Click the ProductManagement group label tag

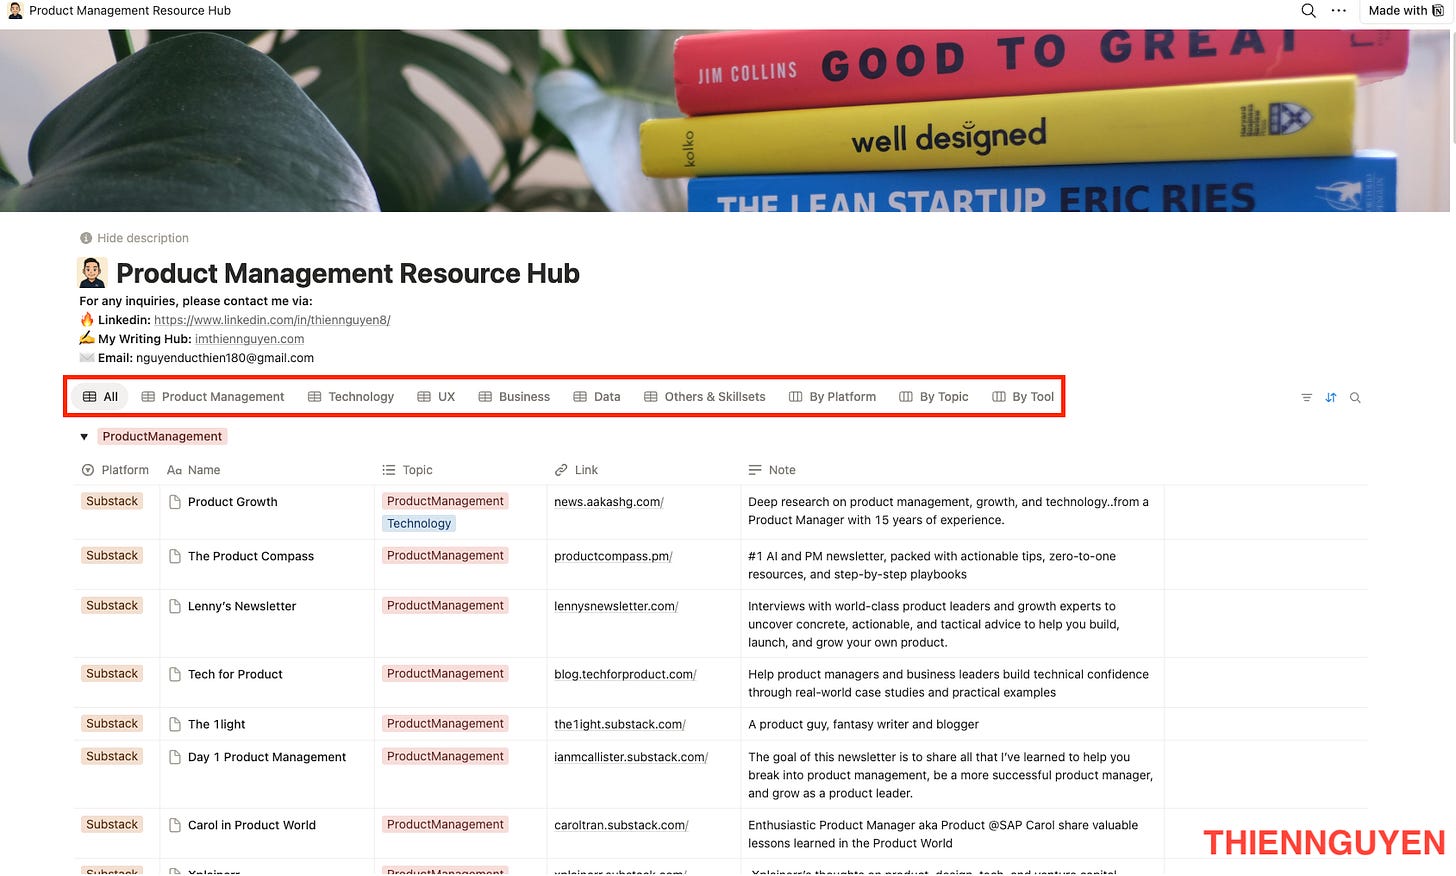pyautogui.click(x=162, y=437)
